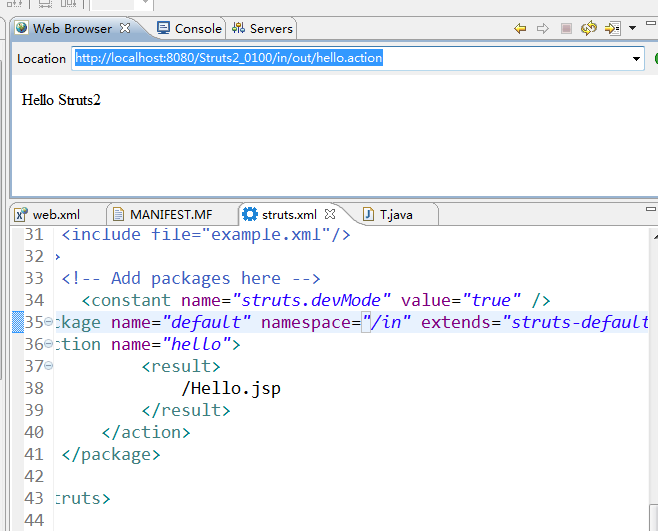658x531 pixels.
Task: Stop loading the current page
Action: click(x=566, y=29)
